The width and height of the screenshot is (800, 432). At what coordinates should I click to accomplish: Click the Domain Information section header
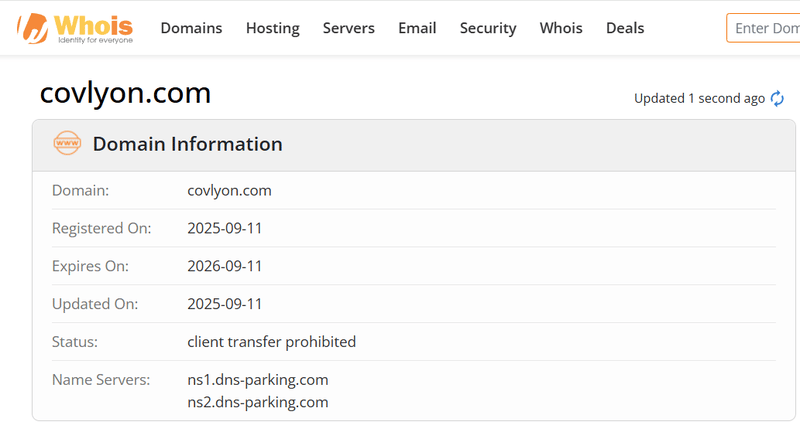(413, 145)
